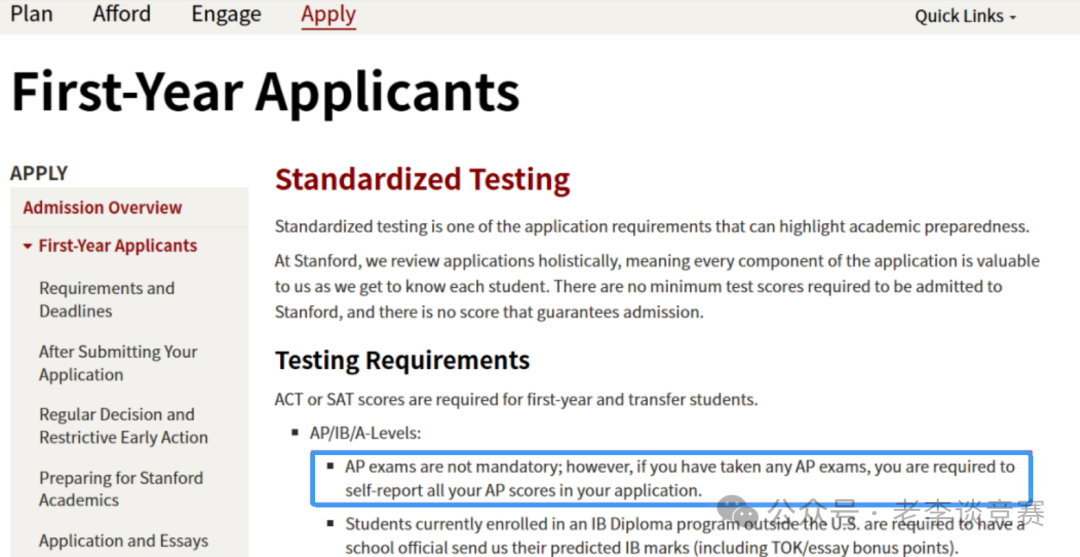The image size is (1080, 557).
Task: Click the highlighted AP exams bullet text
Action: (679, 478)
